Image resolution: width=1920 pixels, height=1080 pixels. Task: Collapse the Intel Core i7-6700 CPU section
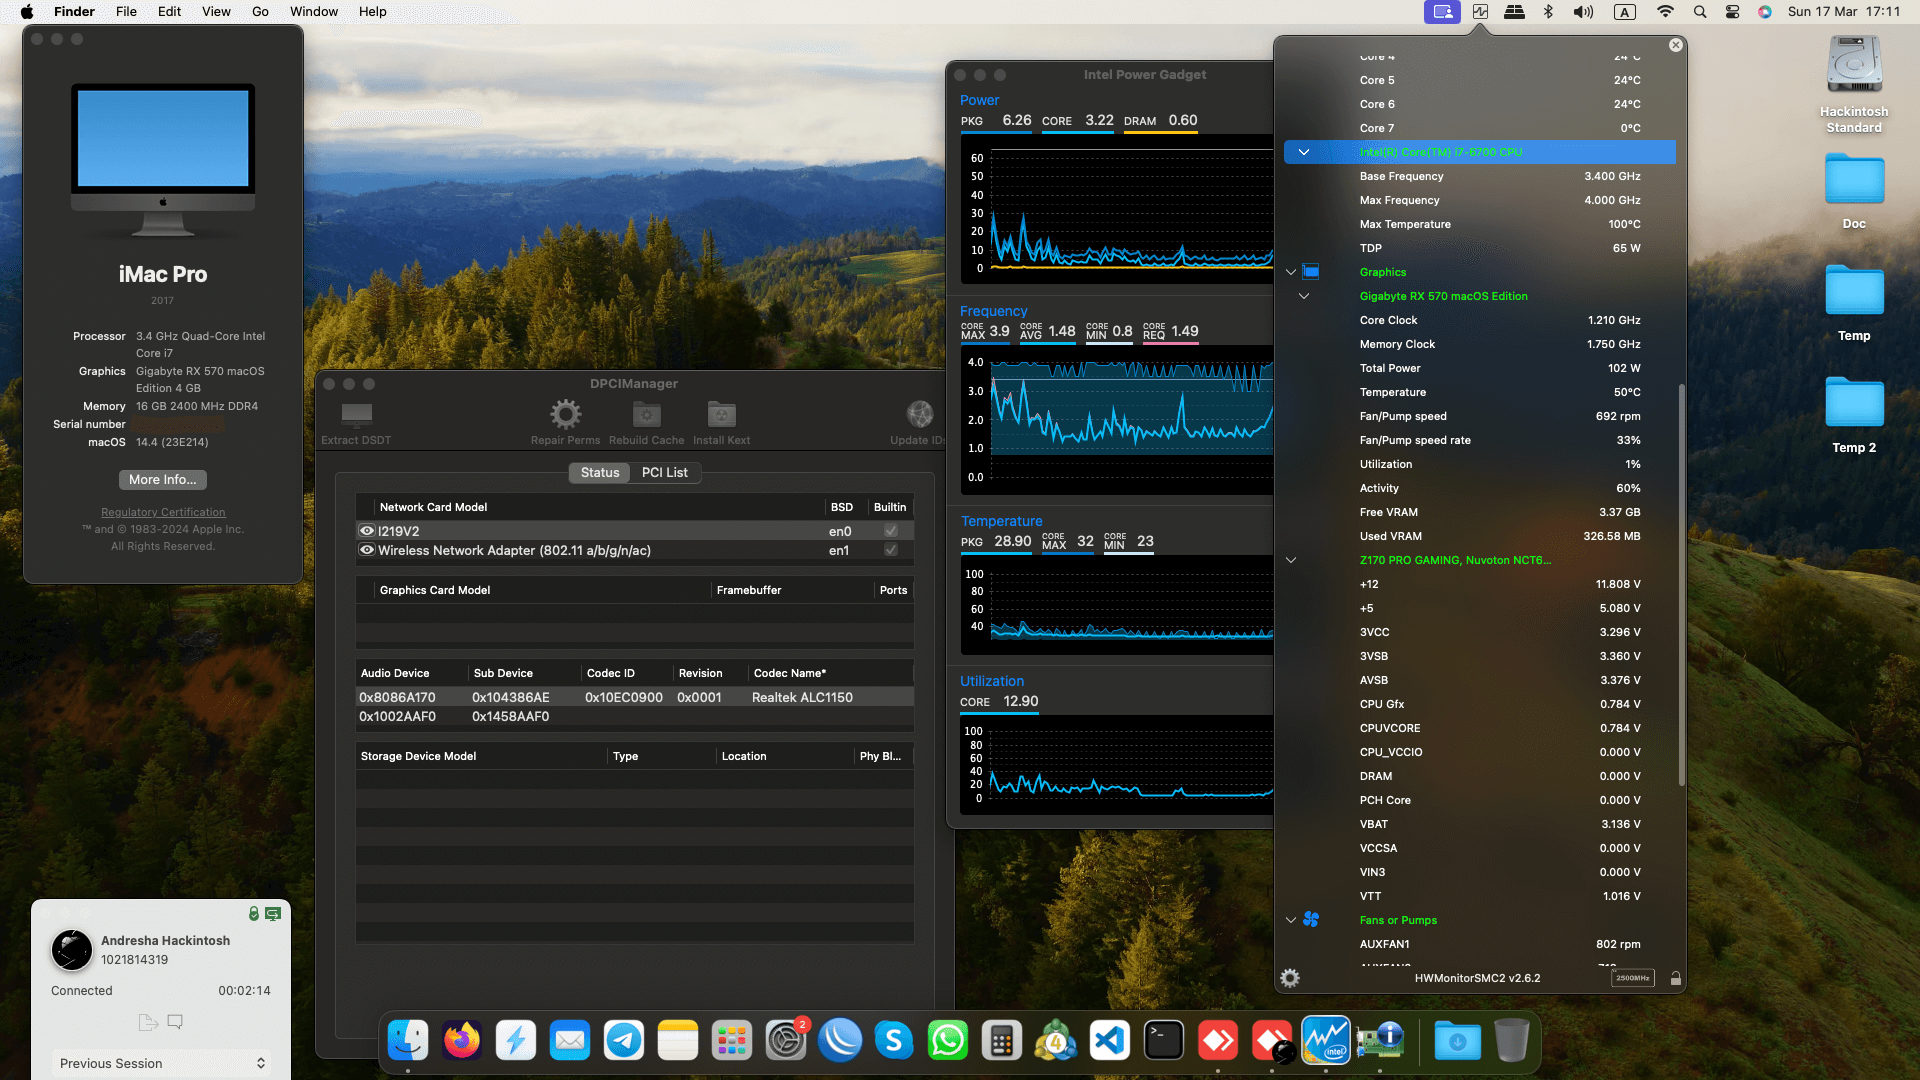[x=1304, y=152]
